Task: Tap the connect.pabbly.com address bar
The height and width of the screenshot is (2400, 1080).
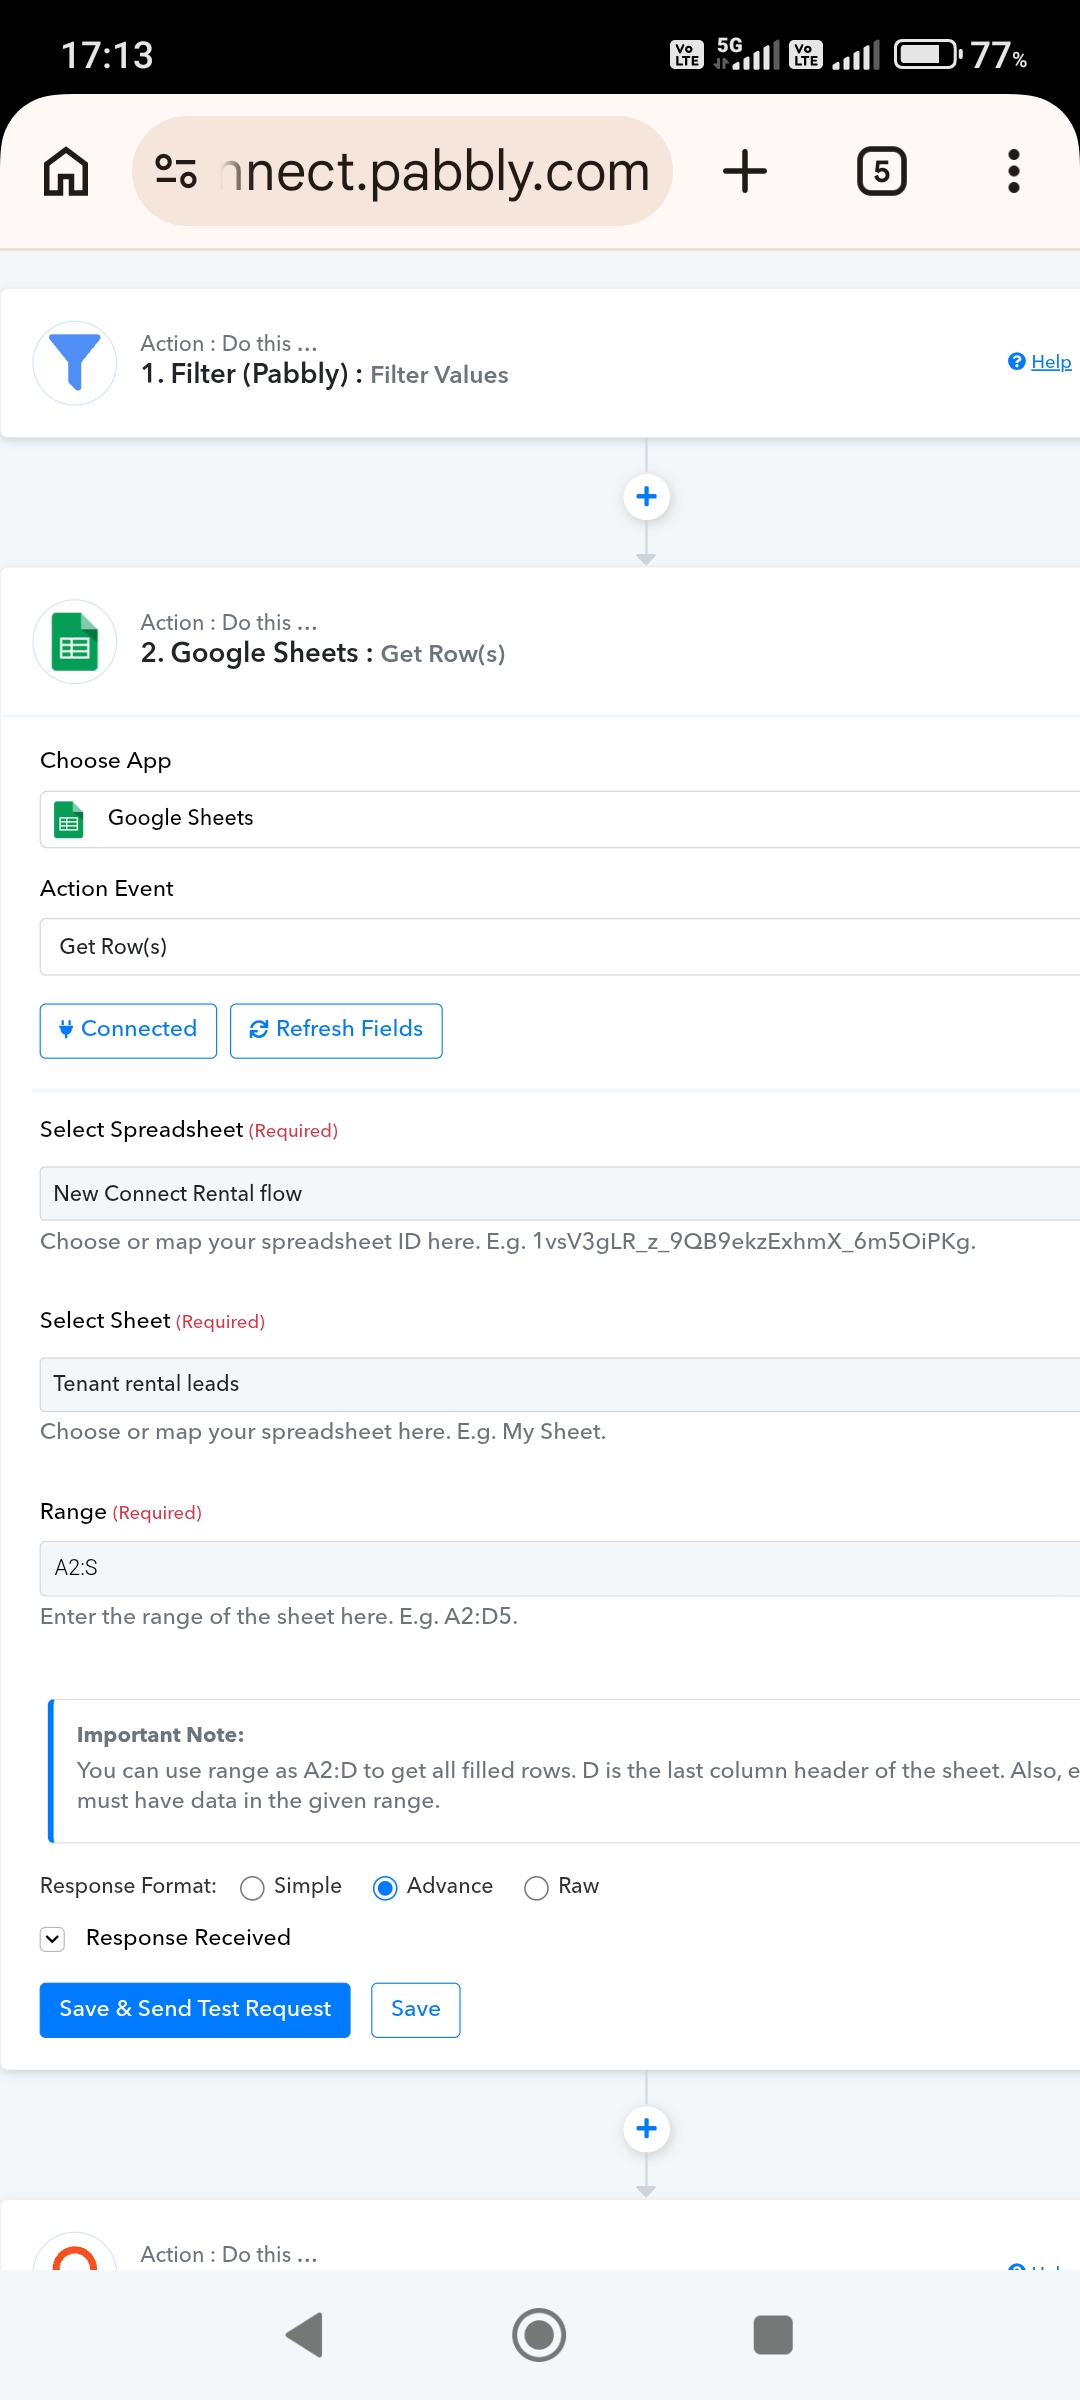Action: (x=402, y=171)
